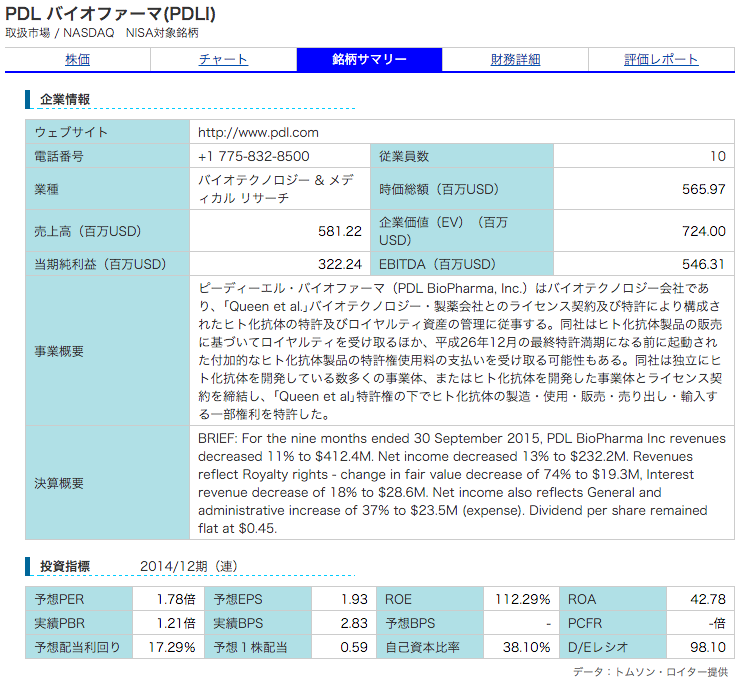Click the revenue value 581.22
Viewport: 742px width, 686px height.
coord(340,231)
